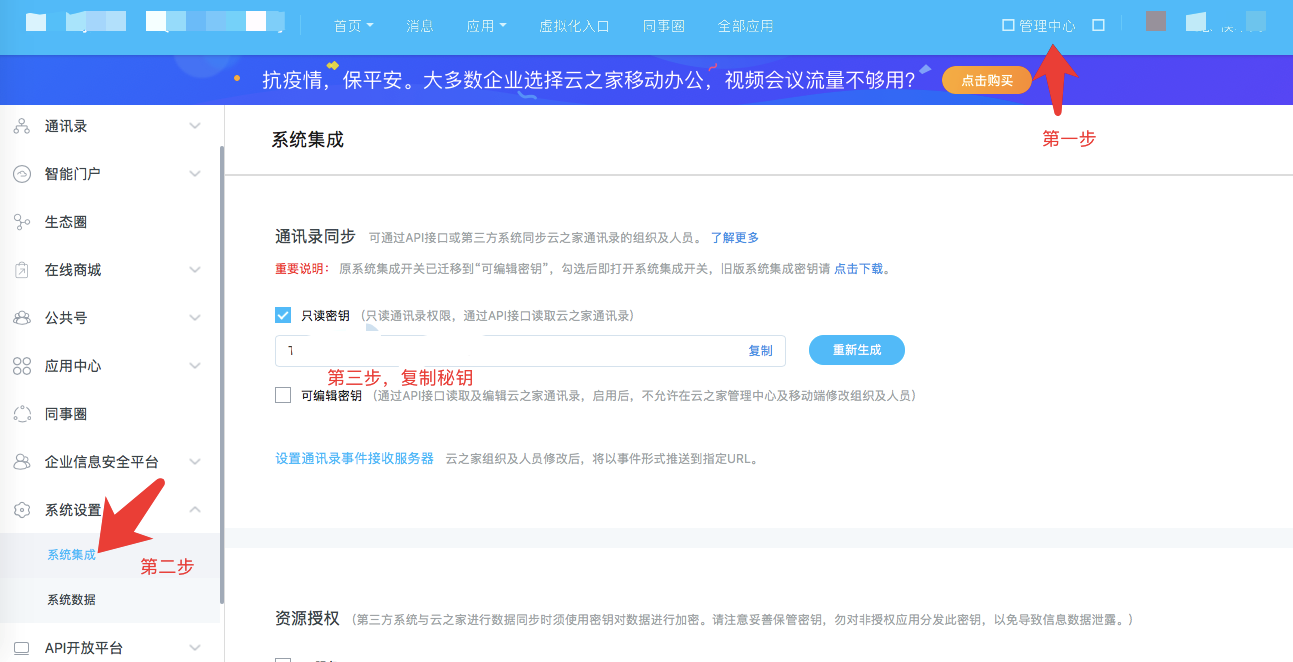
Task: Click the 点击购买 banner button
Action: [987, 81]
